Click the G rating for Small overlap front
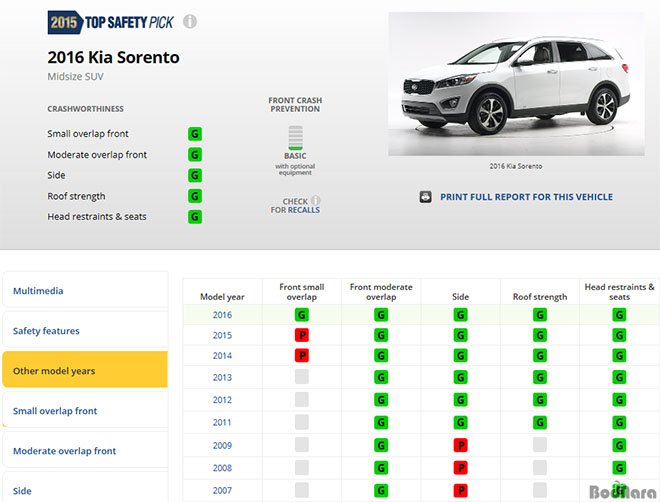Viewport: 660px width, 502px height. click(x=195, y=134)
